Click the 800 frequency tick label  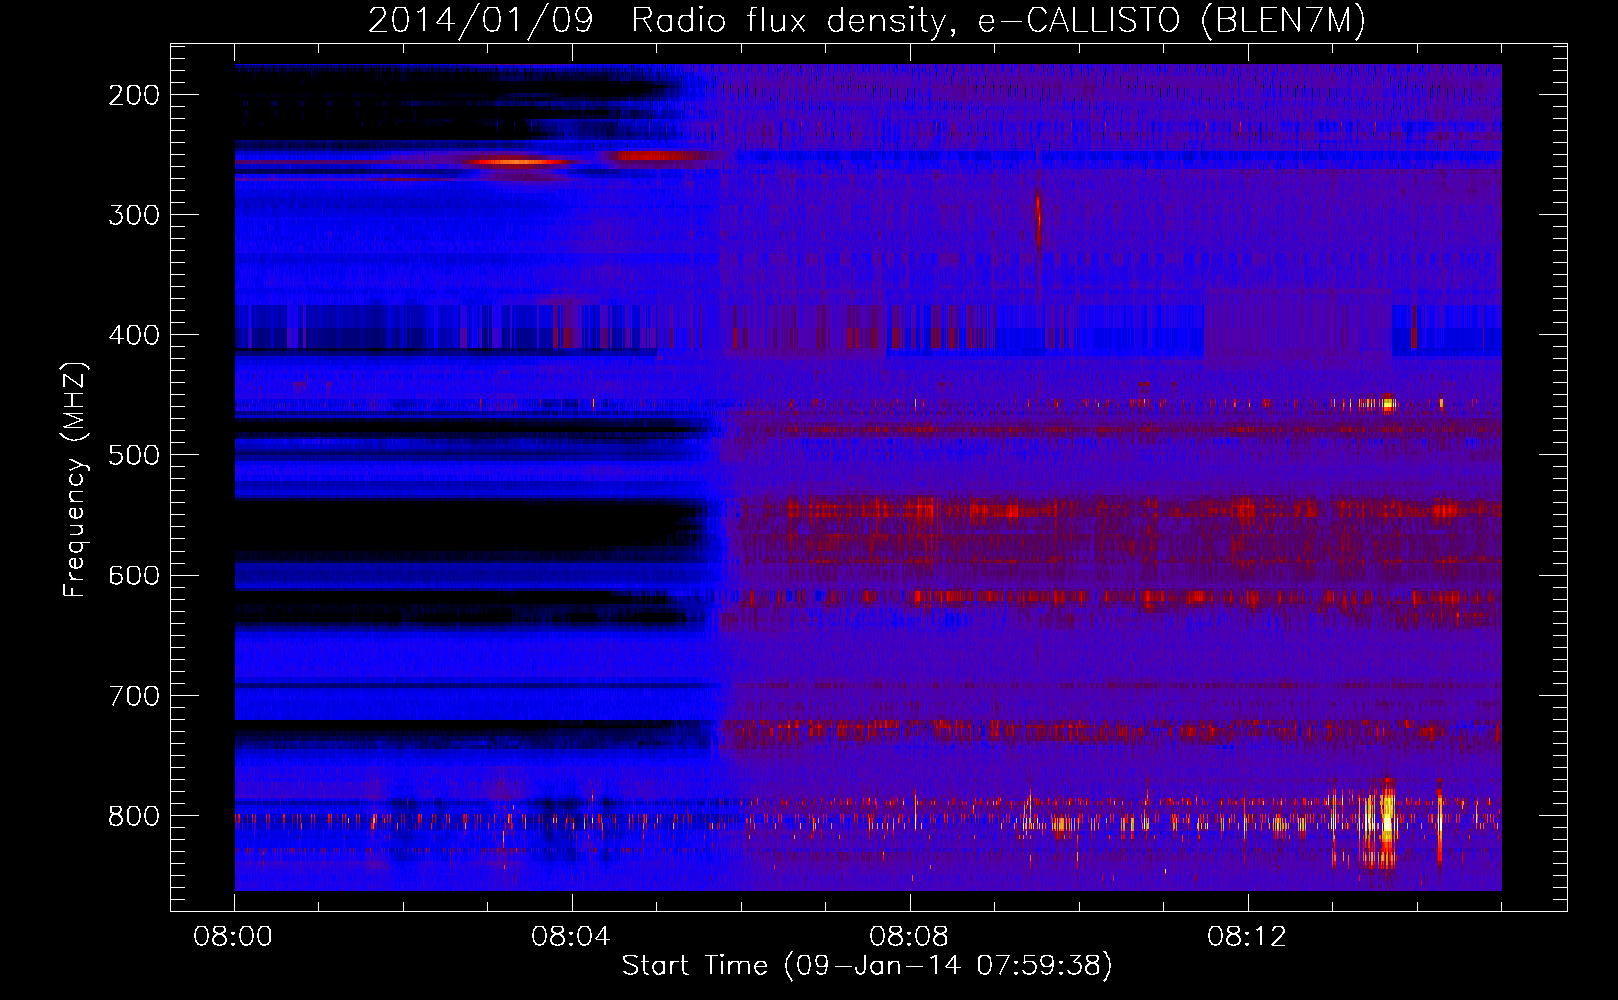click(x=134, y=816)
